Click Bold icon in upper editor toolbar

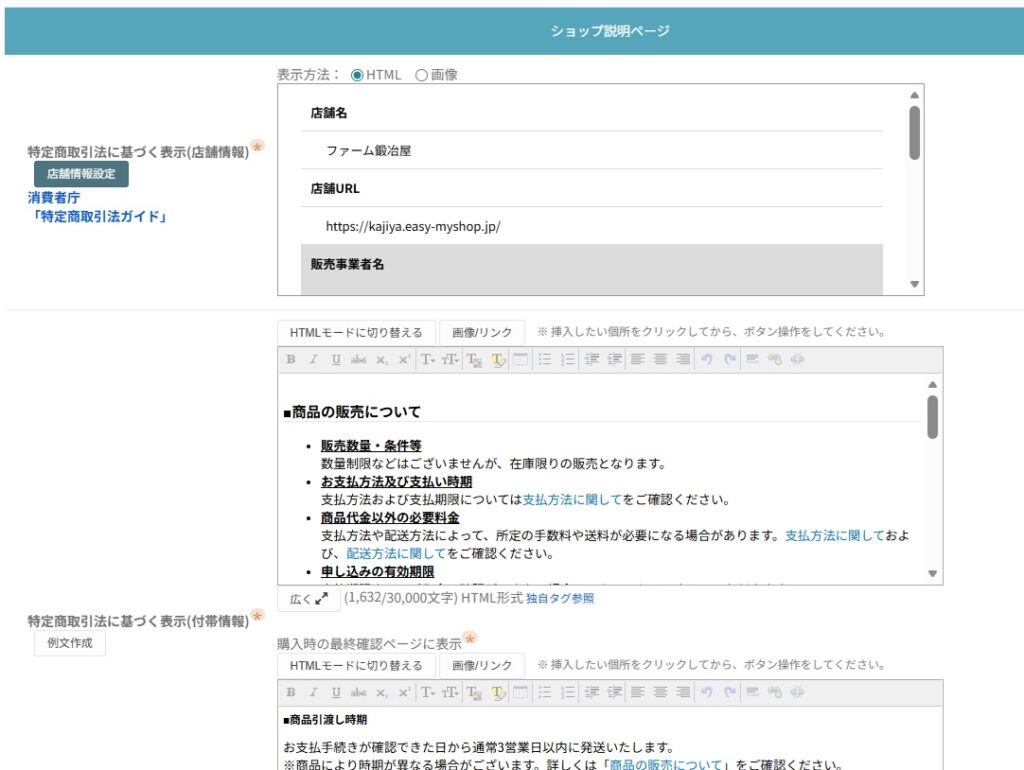[291, 360]
